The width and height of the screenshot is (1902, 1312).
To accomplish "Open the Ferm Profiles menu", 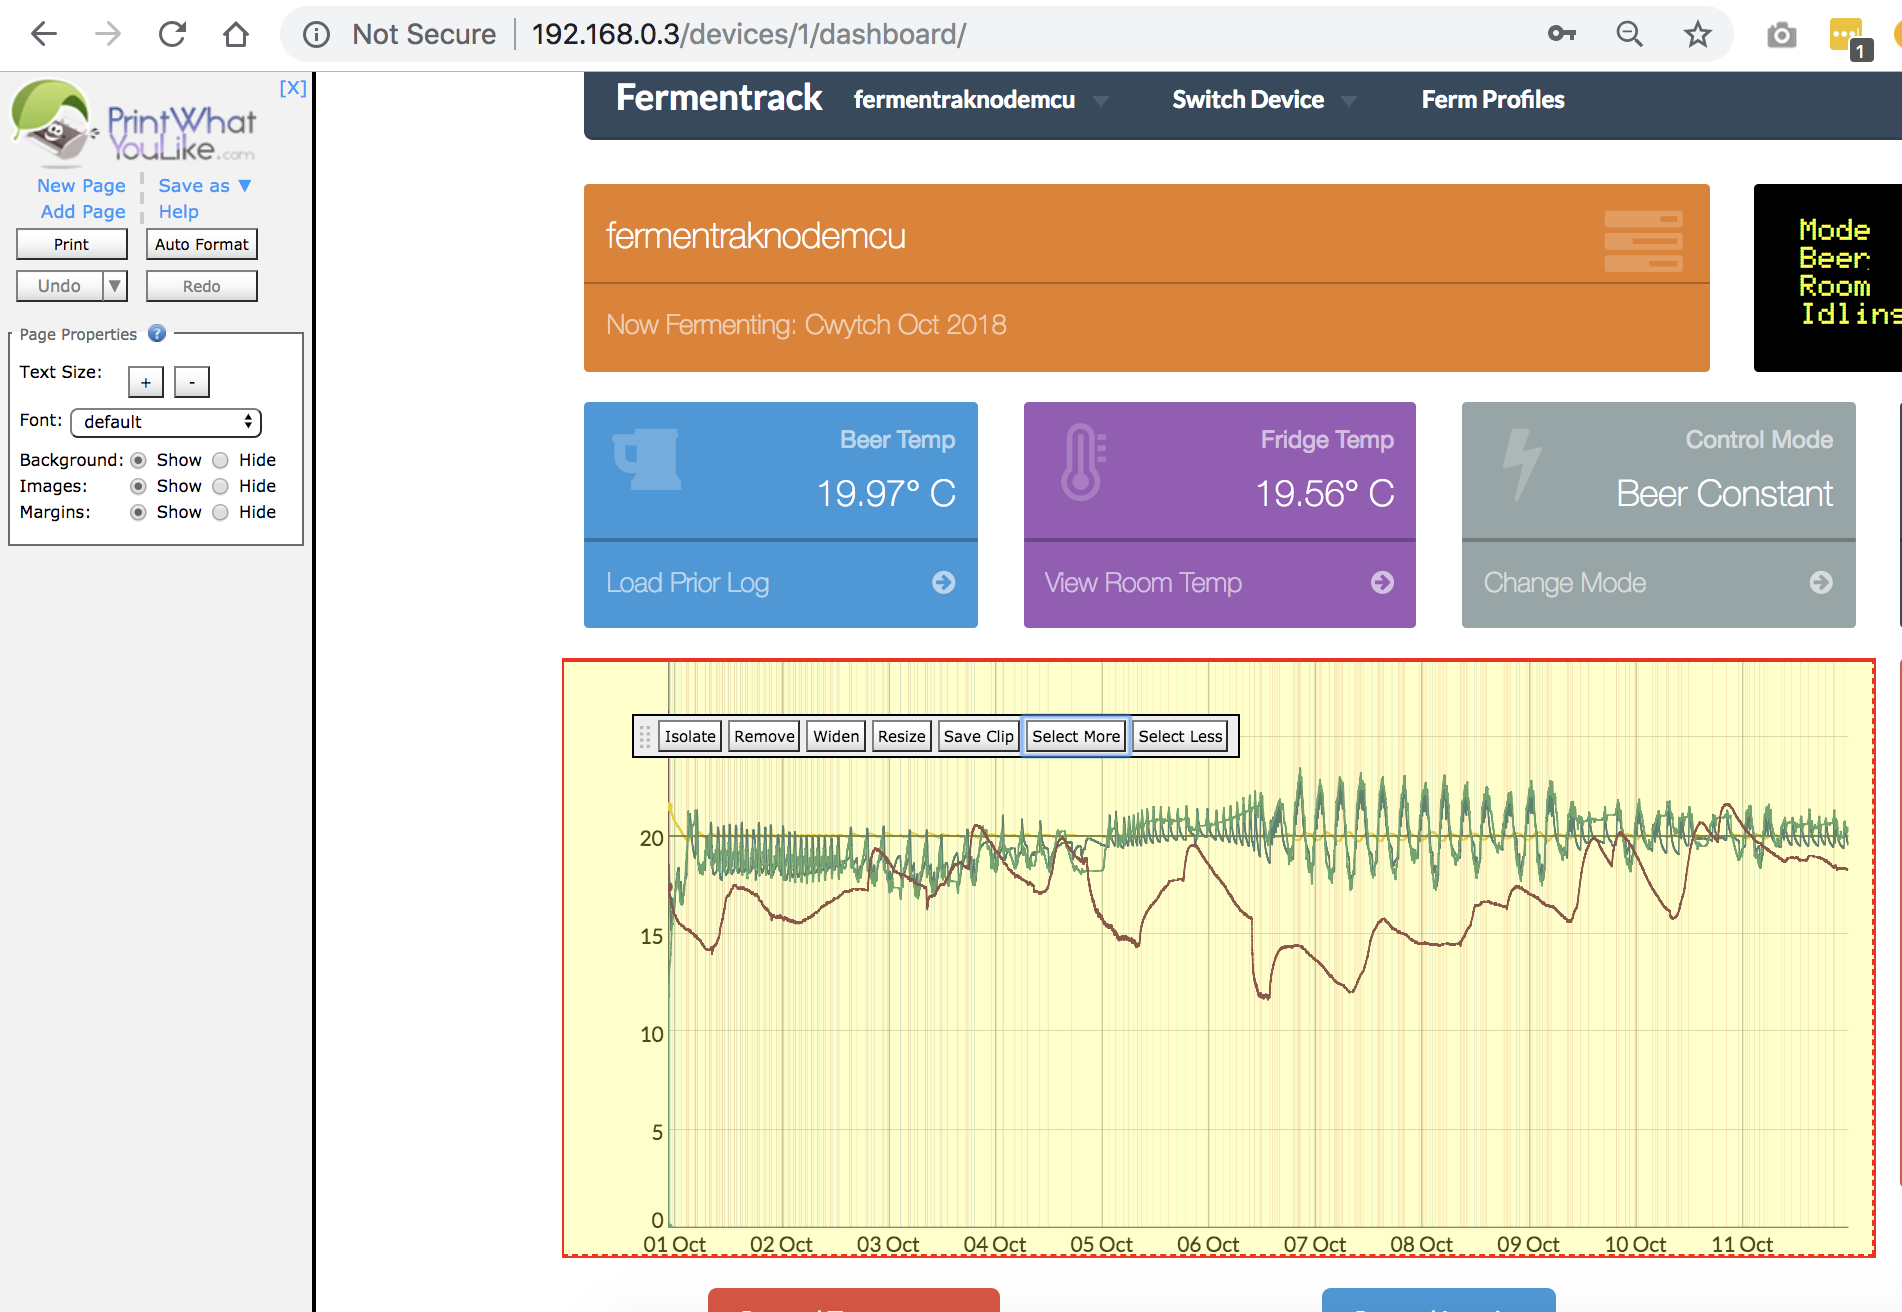I will [1492, 100].
